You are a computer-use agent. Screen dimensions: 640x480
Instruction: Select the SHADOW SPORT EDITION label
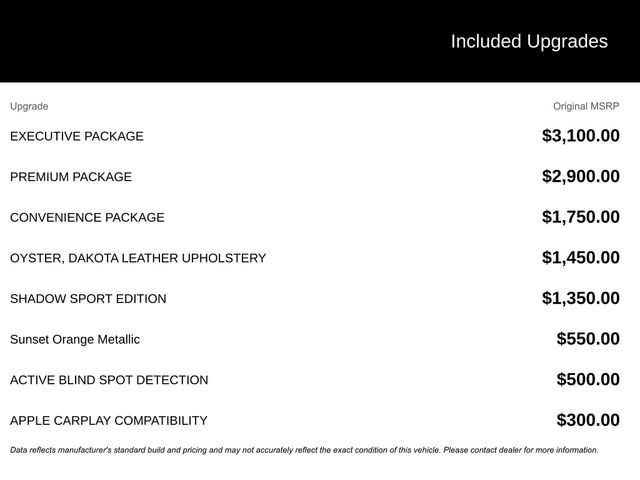[88, 299]
